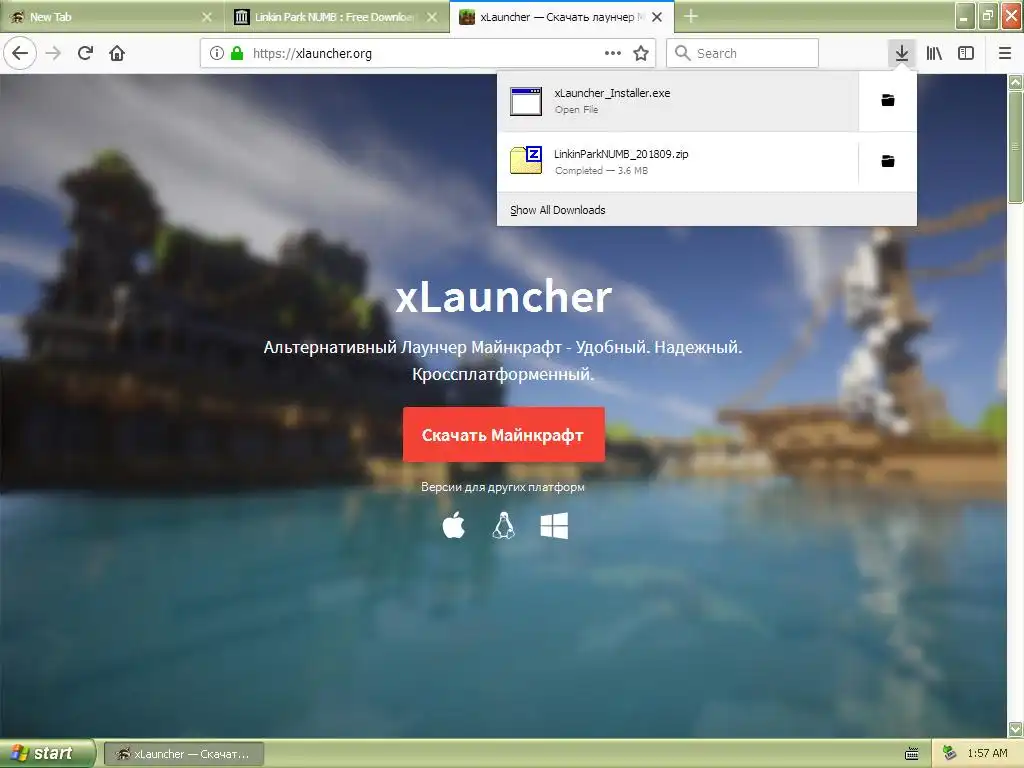Click the green padlock security icon
Image resolution: width=1024 pixels, height=768 pixels.
tap(237, 53)
